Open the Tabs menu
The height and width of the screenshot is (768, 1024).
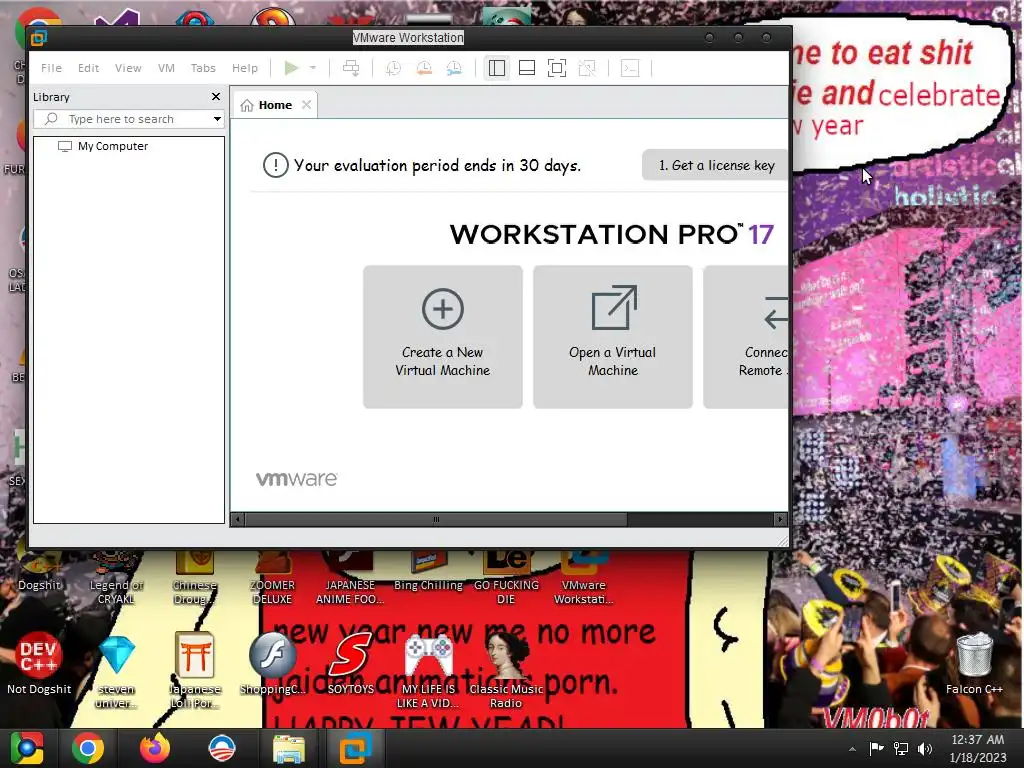click(203, 68)
